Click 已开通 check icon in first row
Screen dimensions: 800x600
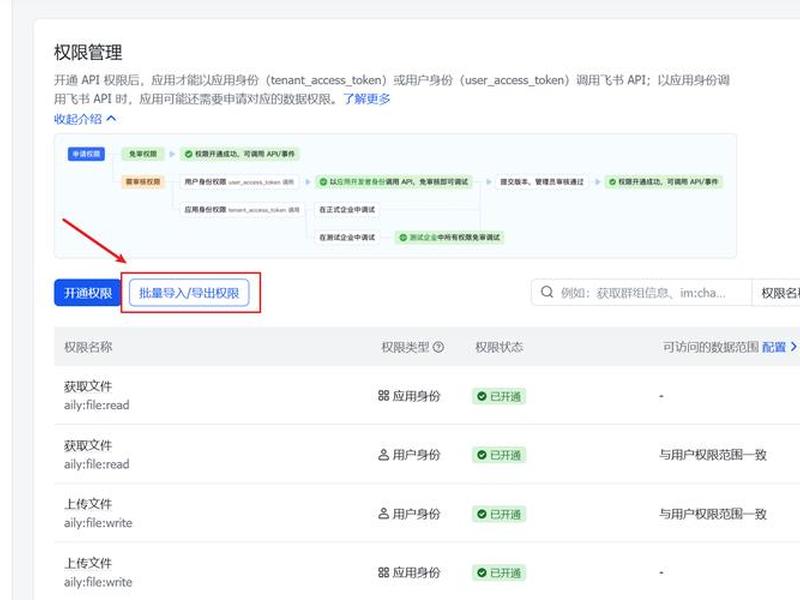[x=482, y=396]
